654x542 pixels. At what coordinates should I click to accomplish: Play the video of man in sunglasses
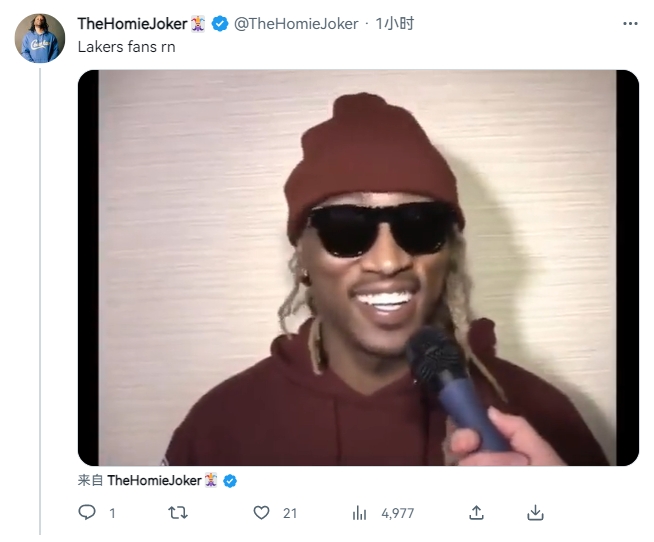(x=358, y=268)
